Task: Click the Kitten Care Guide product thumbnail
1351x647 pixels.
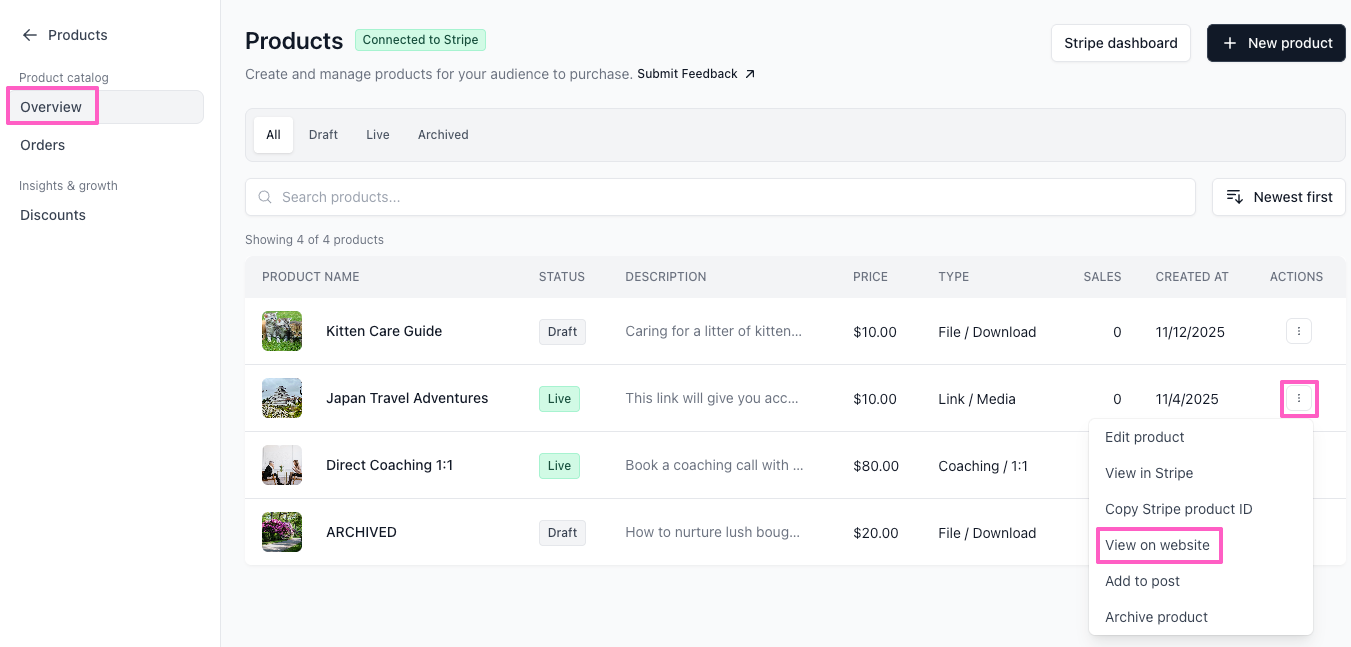Action: pyautogui.click(x=282, y=331)
